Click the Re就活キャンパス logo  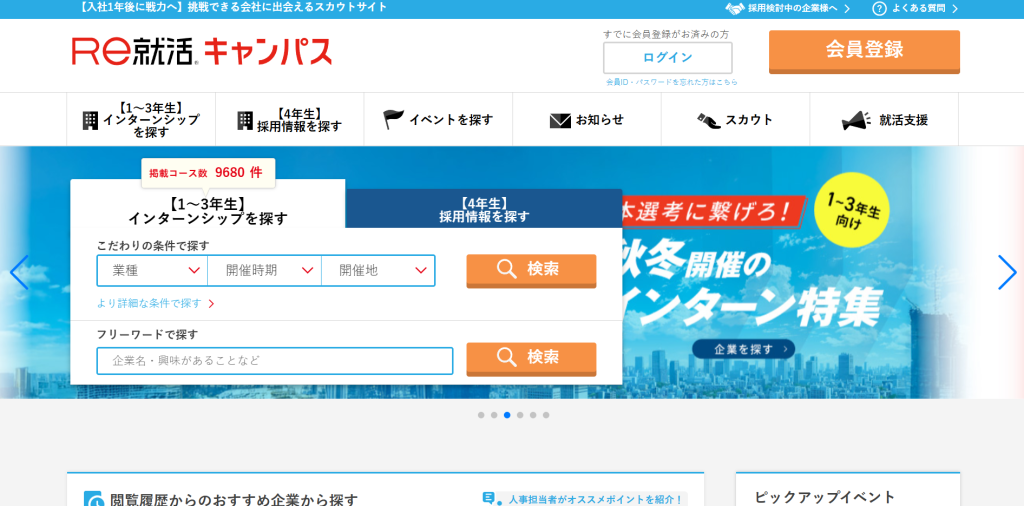[x=202, y=52]
